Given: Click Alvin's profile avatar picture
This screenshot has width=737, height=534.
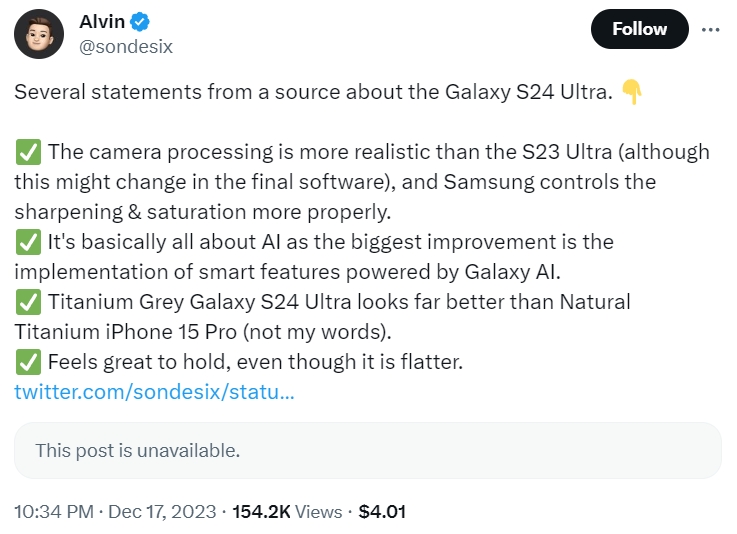Looking at the screenshot, I should click(40, 36).
